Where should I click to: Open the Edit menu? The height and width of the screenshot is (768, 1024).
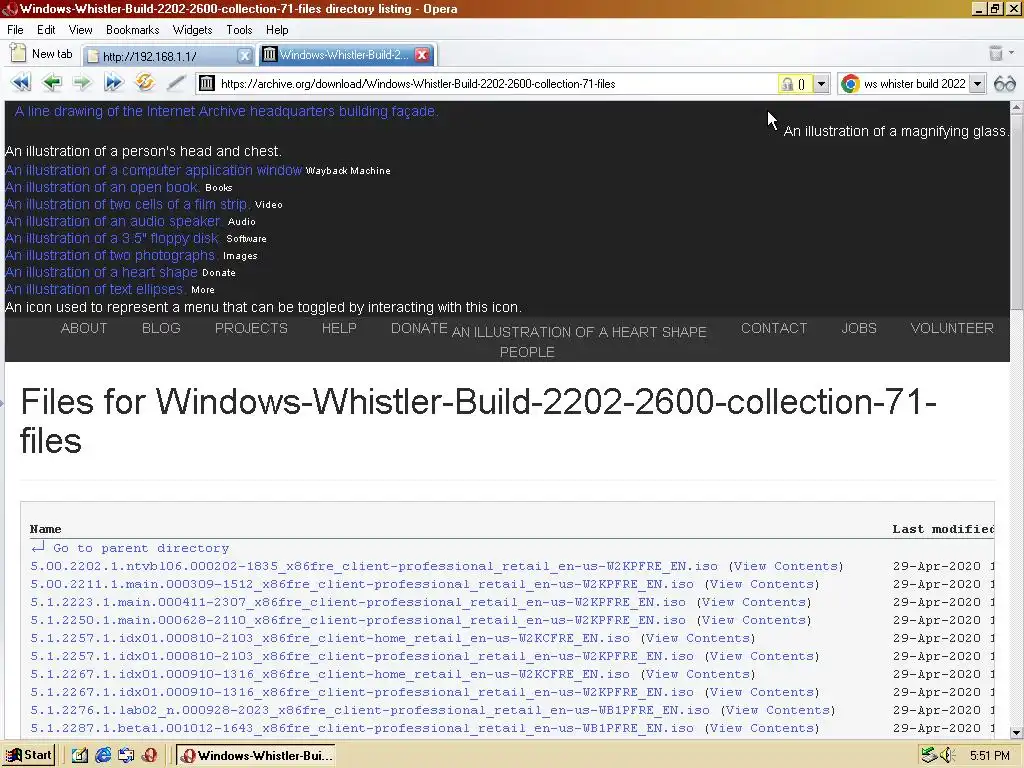click(x=46, y=30)
